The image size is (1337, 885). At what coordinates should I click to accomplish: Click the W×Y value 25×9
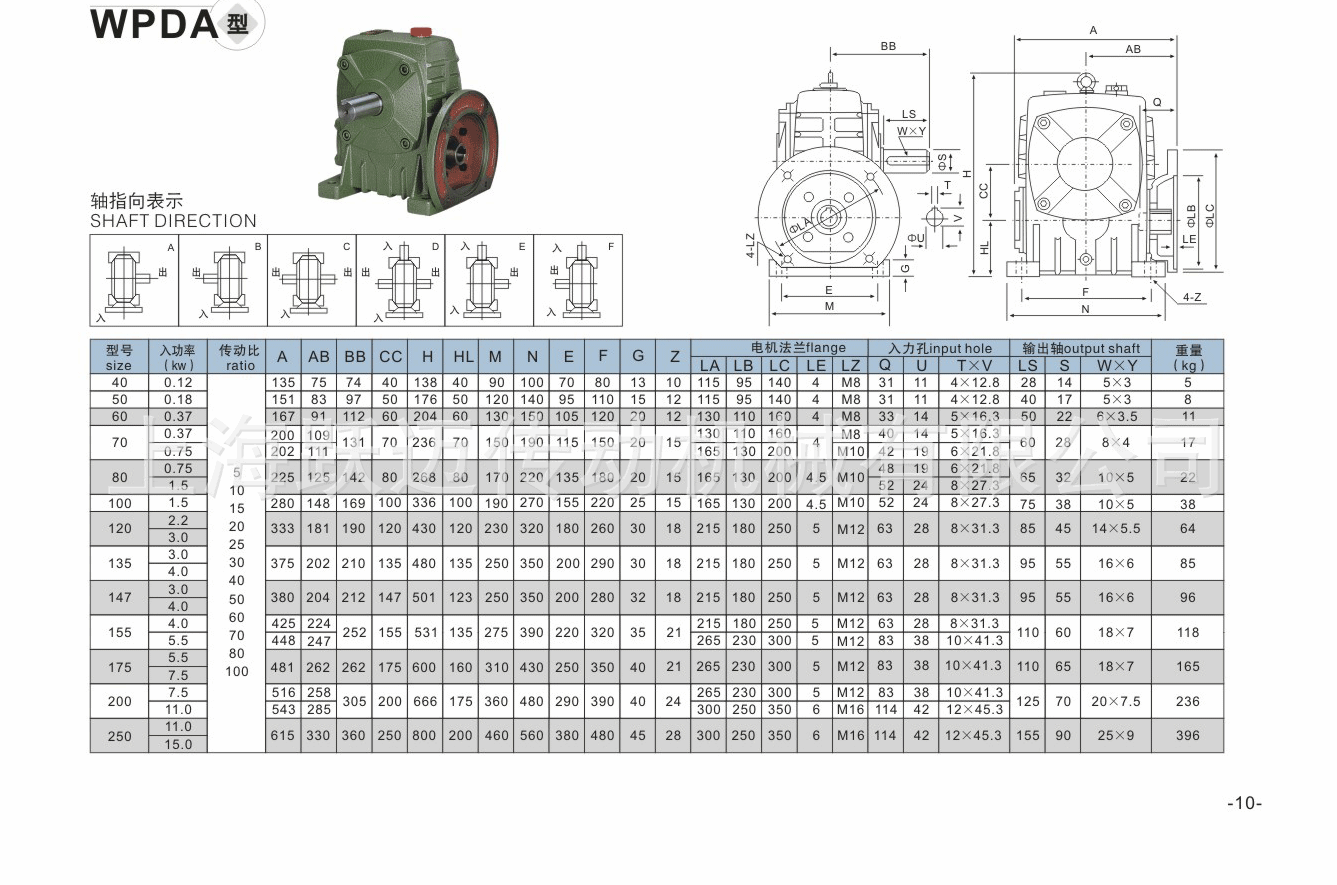click(x=1117, y=735)
